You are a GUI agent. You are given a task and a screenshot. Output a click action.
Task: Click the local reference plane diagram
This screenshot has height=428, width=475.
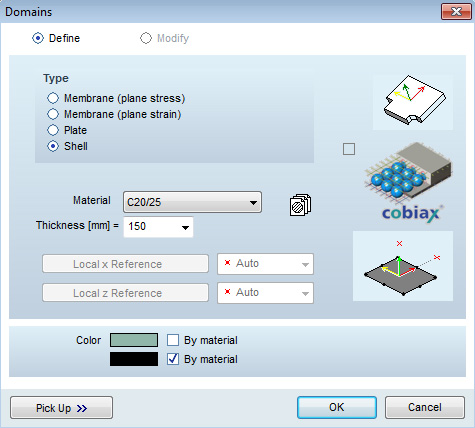click(x=403, y=266)
